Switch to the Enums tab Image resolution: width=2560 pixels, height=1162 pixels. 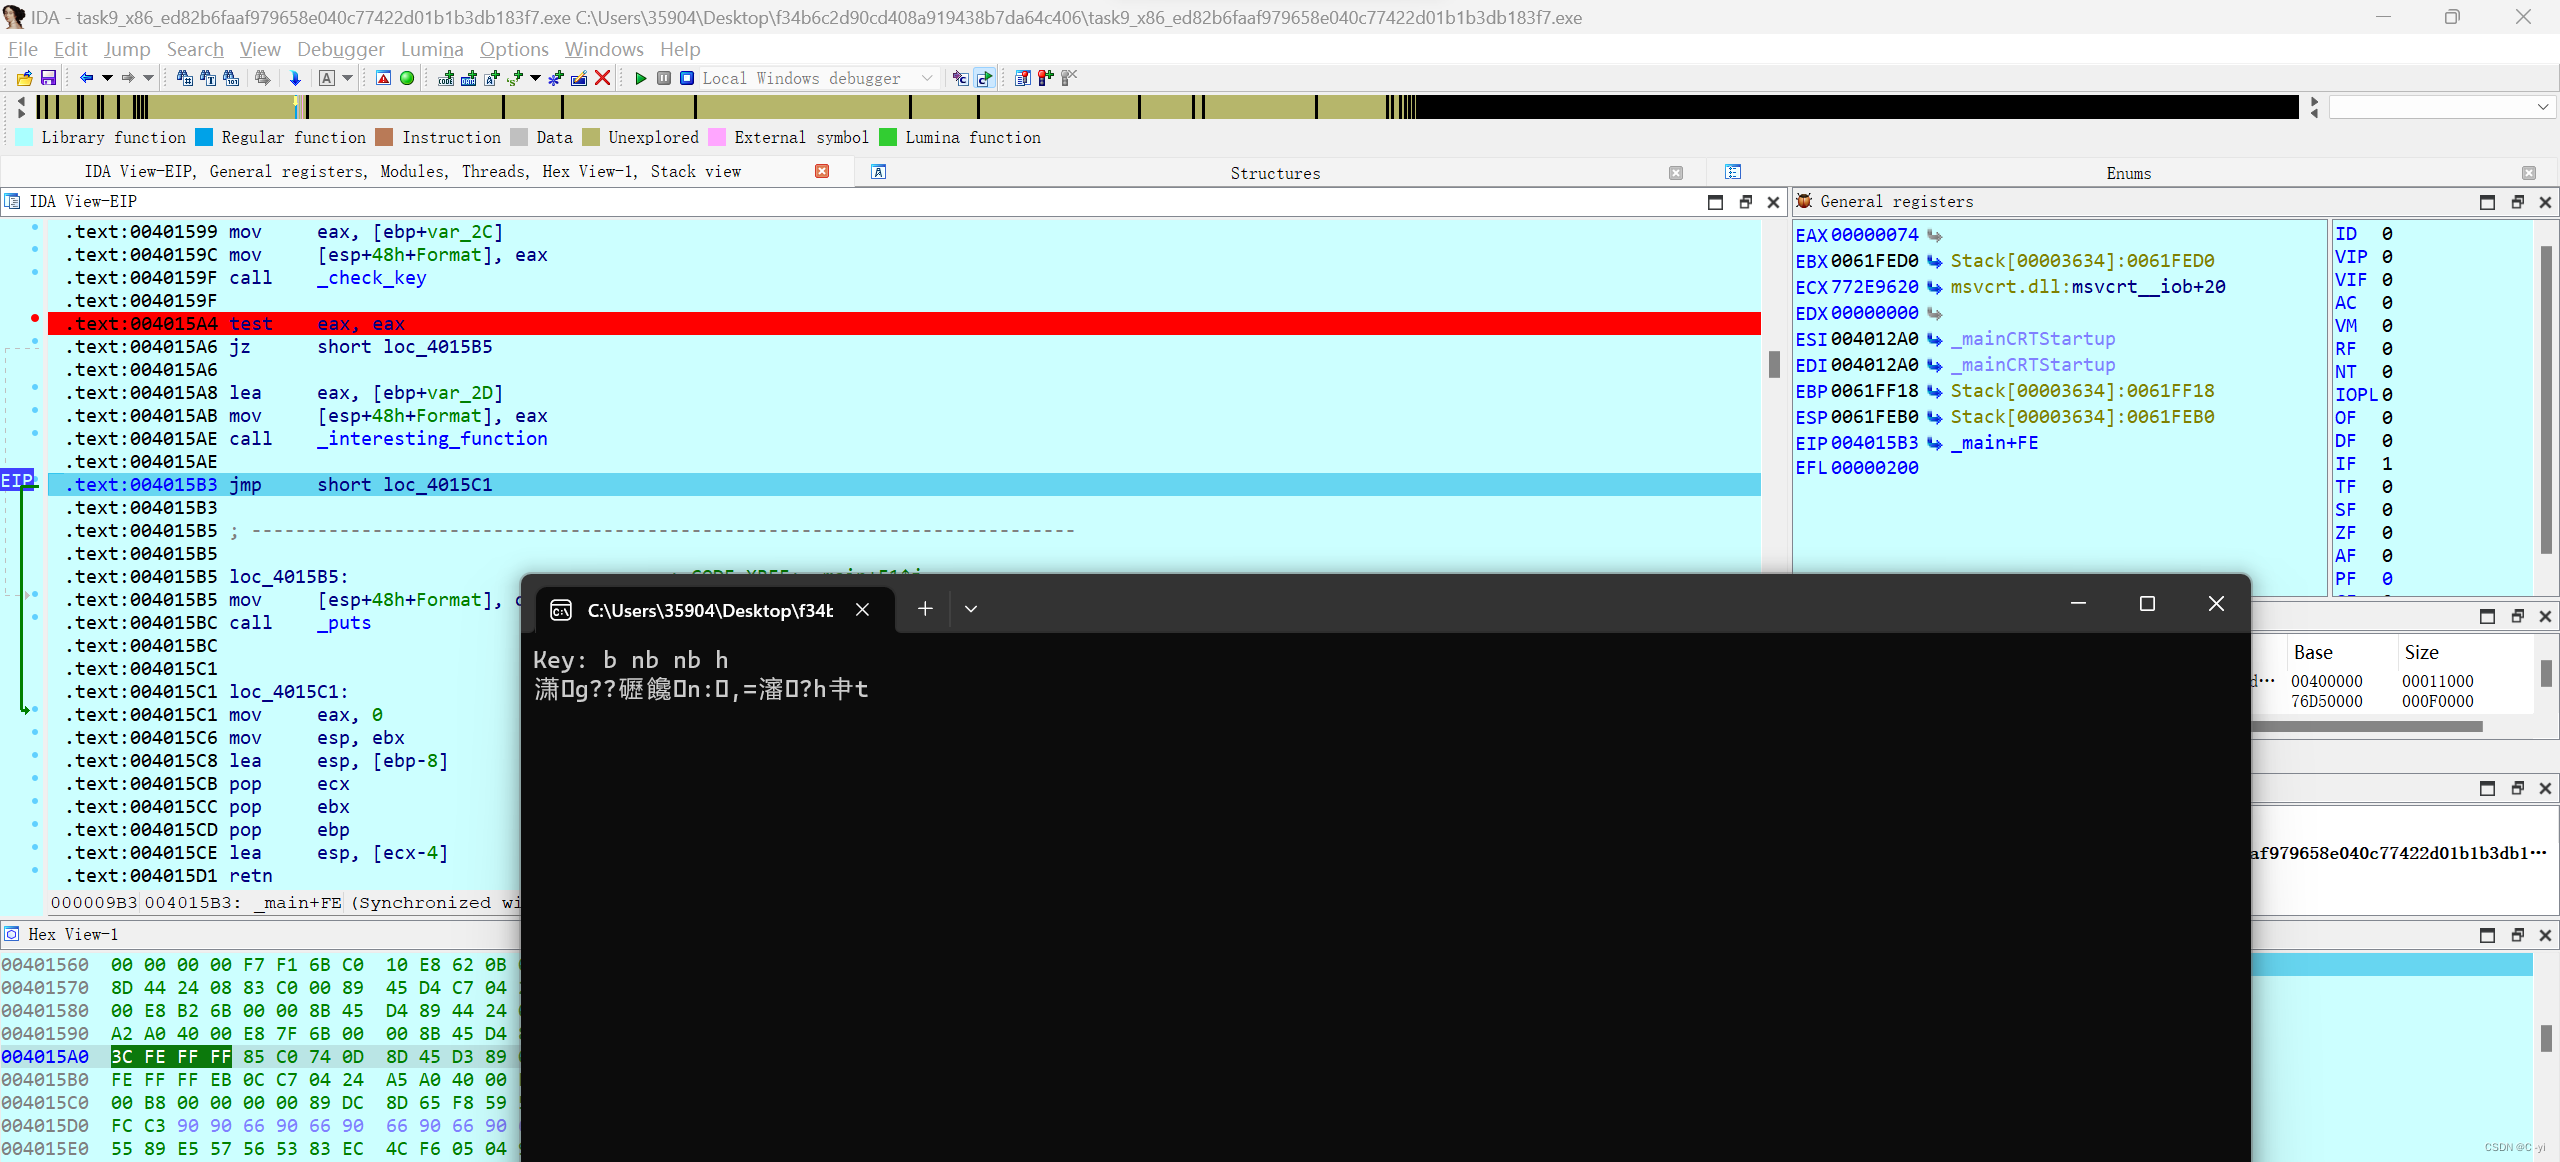(x=2128, y=172)
